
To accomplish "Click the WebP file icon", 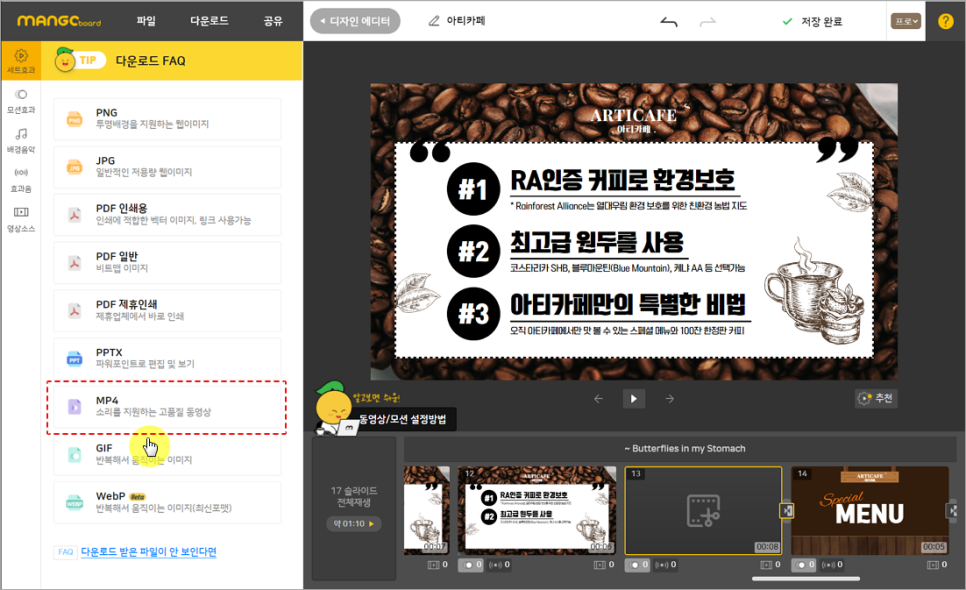I will point(75,503).
